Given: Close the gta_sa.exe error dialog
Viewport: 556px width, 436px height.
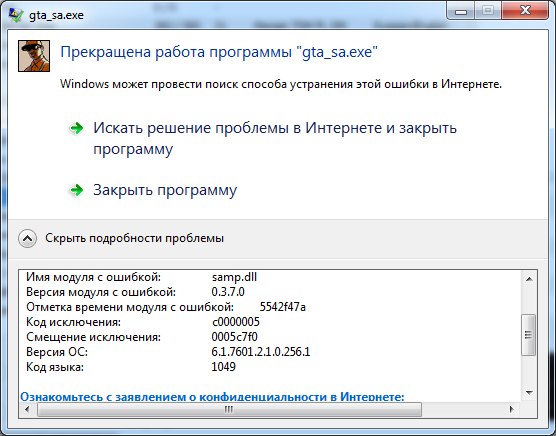Looking at the screenshot, I should pyautogui.click(x=526, y=10).
